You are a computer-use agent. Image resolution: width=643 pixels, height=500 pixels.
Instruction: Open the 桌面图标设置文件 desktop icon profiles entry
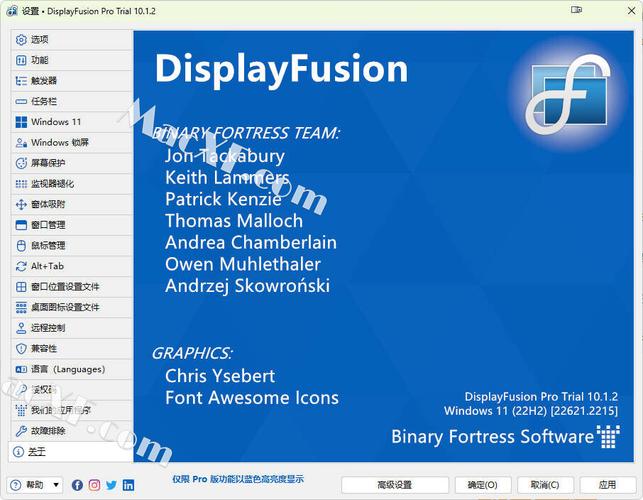[x=71, y=307]
